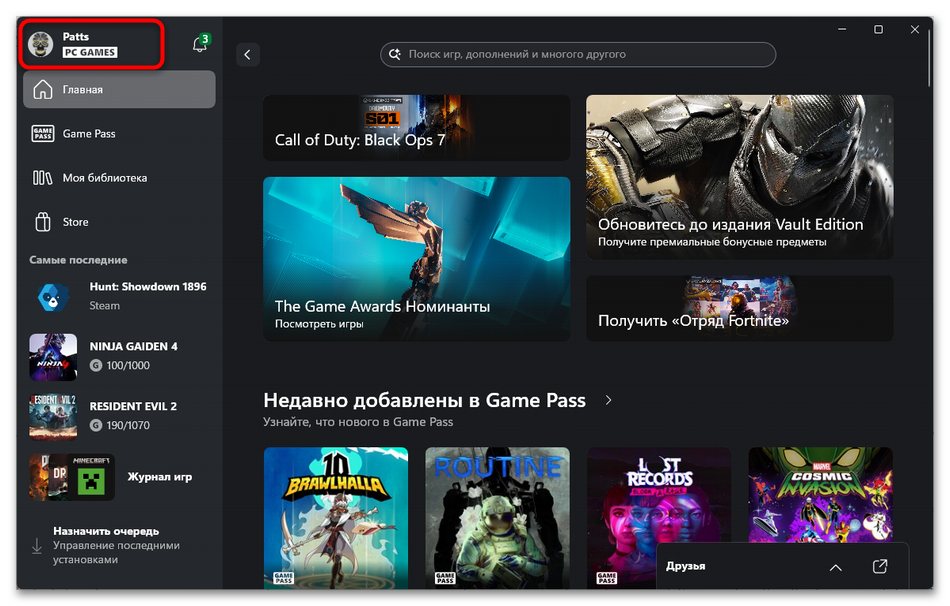The width and height of the screenshot is (950, 606).
Task: Click the My Library books icon
Action: coord(42,178)
